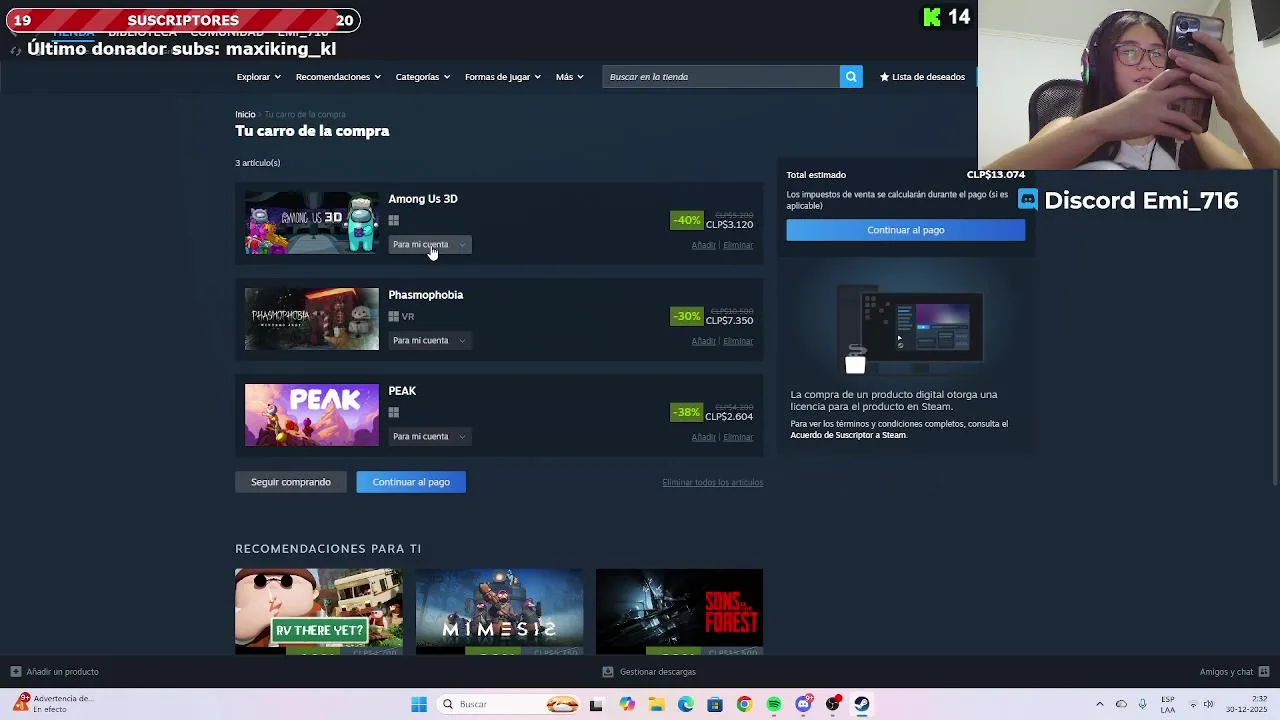
Task: Click the Inicio breadcrumb link
Action: click(245, 115)
